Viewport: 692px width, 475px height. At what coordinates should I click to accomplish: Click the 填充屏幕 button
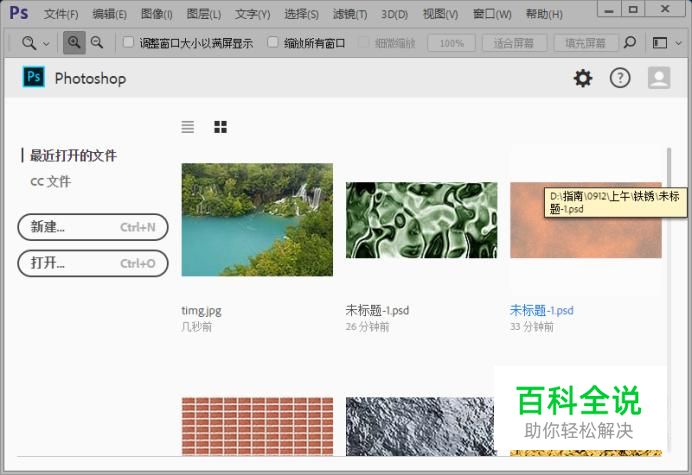coord(586,43)
